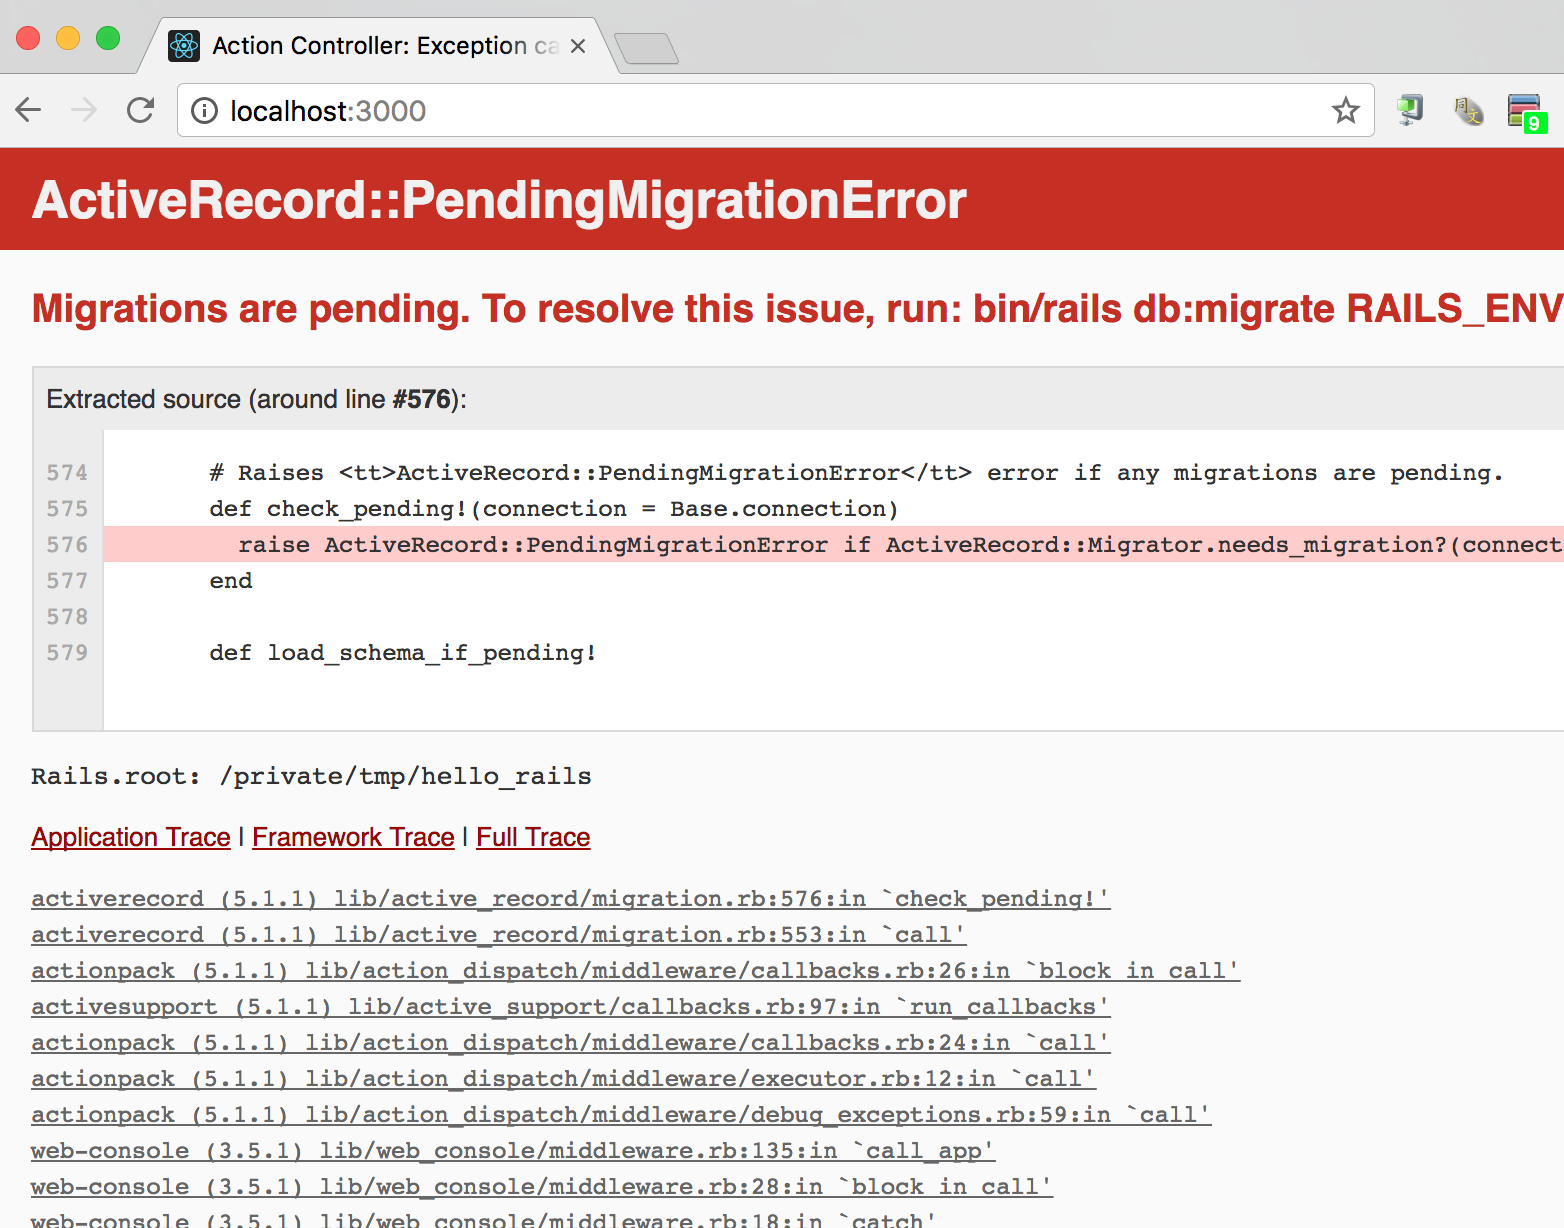
Task: Open the translate extension icon
Action: coord(1468,110)
